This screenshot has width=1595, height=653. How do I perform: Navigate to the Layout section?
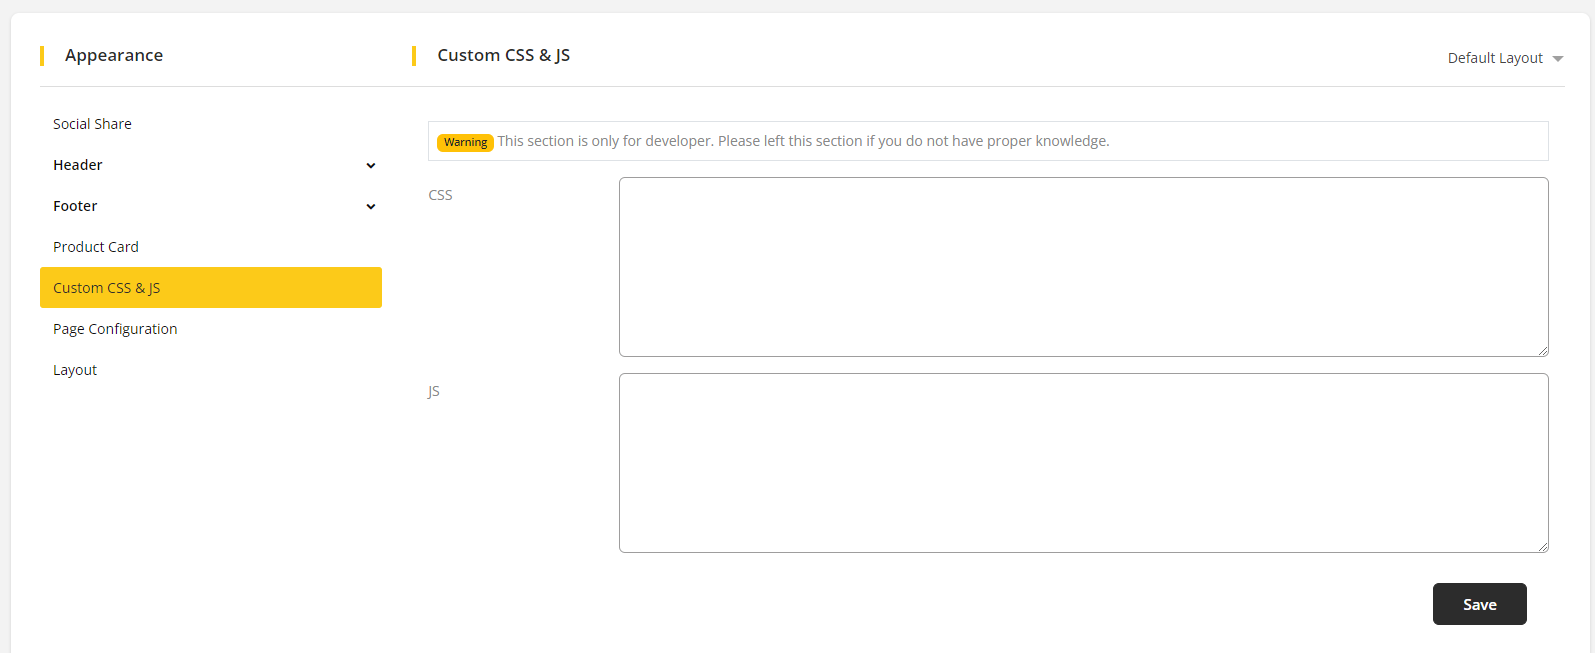pyautogui.click(x=75, y=370)
